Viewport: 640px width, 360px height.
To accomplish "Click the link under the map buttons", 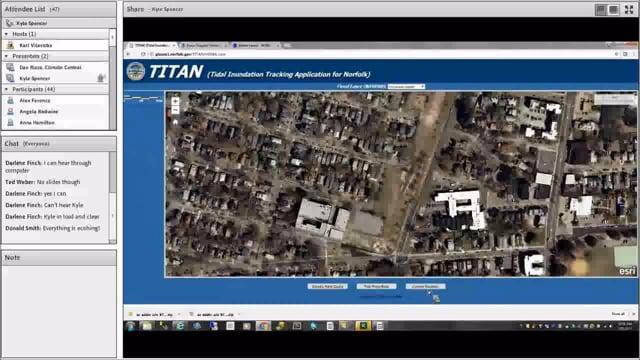I will coord(380,297).
